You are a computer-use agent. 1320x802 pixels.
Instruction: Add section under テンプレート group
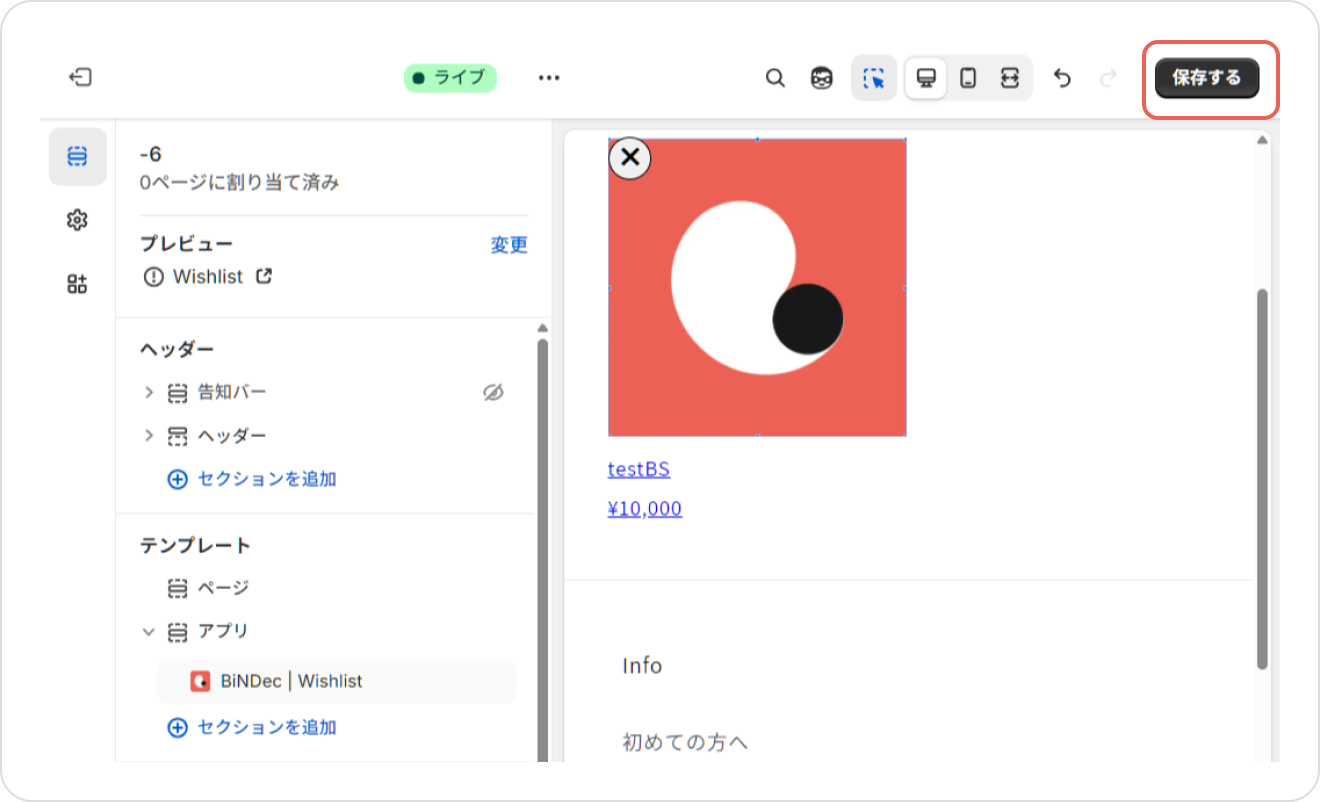coord(252,727)
